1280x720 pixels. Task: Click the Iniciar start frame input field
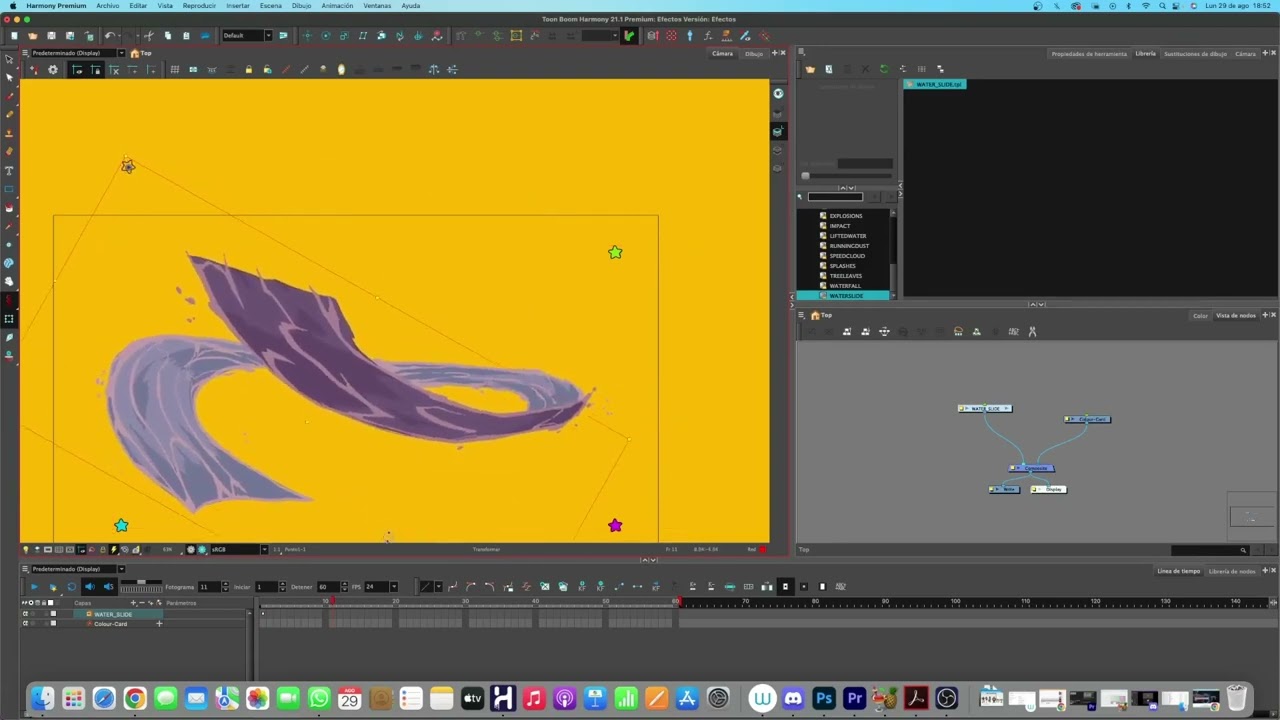tap(266, 587)
